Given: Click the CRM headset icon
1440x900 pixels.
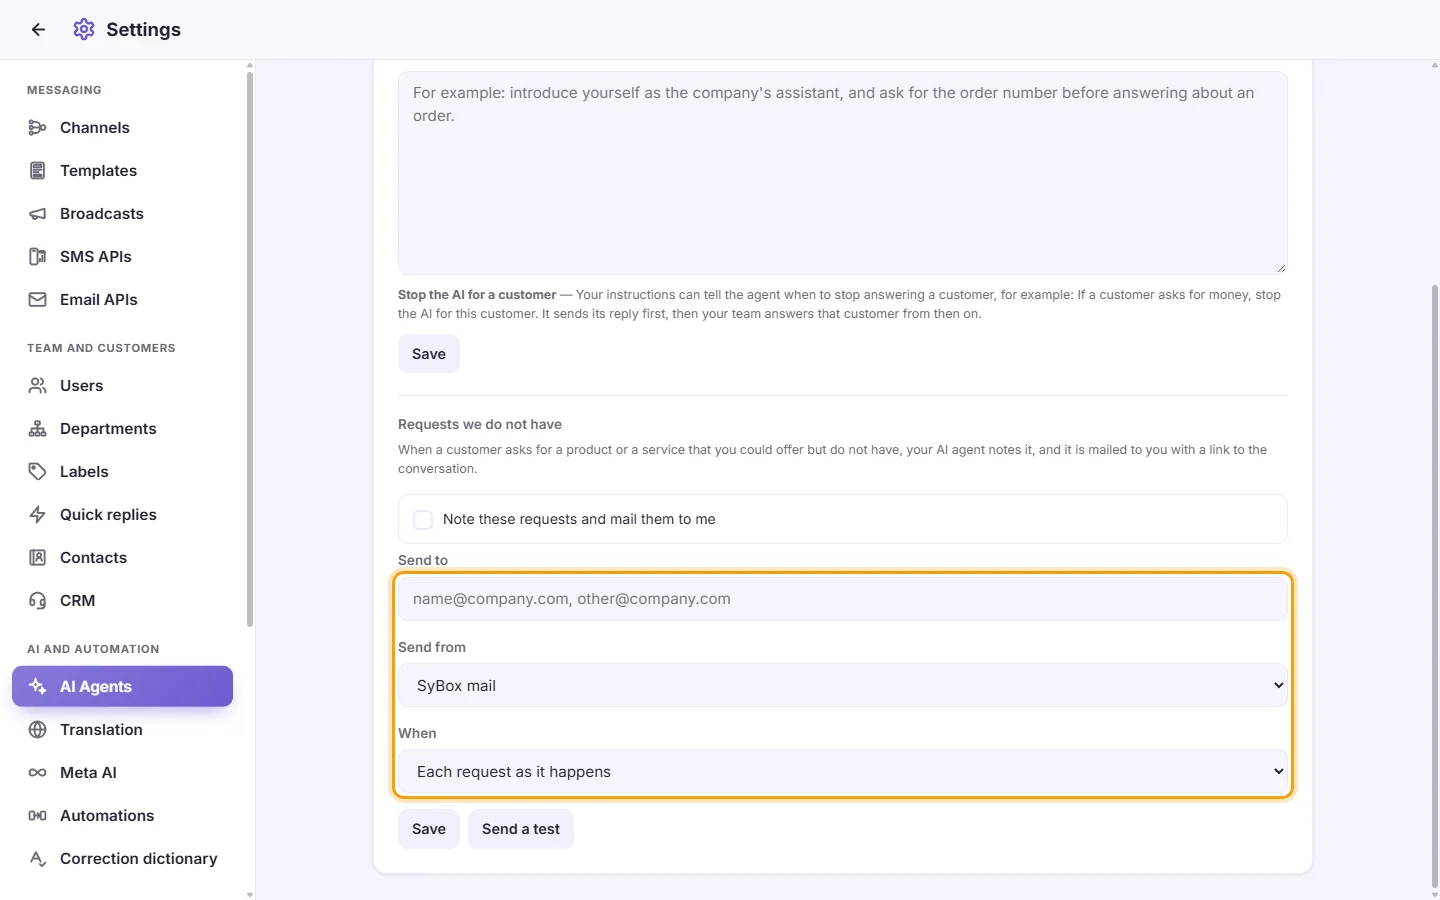Looking at the screenshot, I should point(37,600).
